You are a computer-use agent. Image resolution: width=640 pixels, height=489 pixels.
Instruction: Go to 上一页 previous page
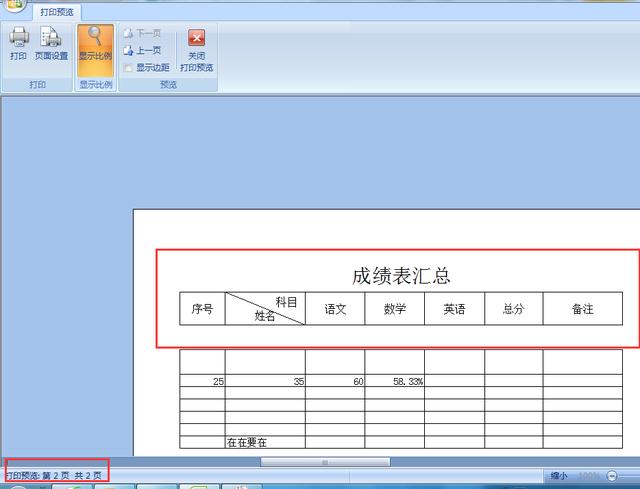coord(142,51)
